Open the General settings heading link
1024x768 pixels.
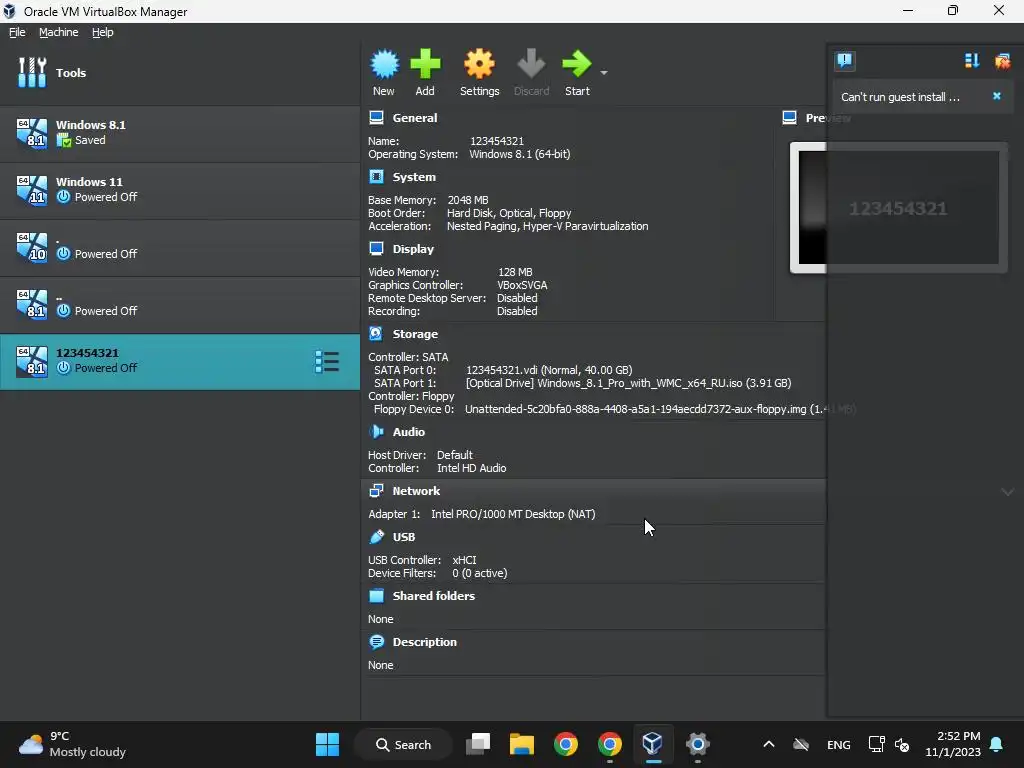click(415, 118)
